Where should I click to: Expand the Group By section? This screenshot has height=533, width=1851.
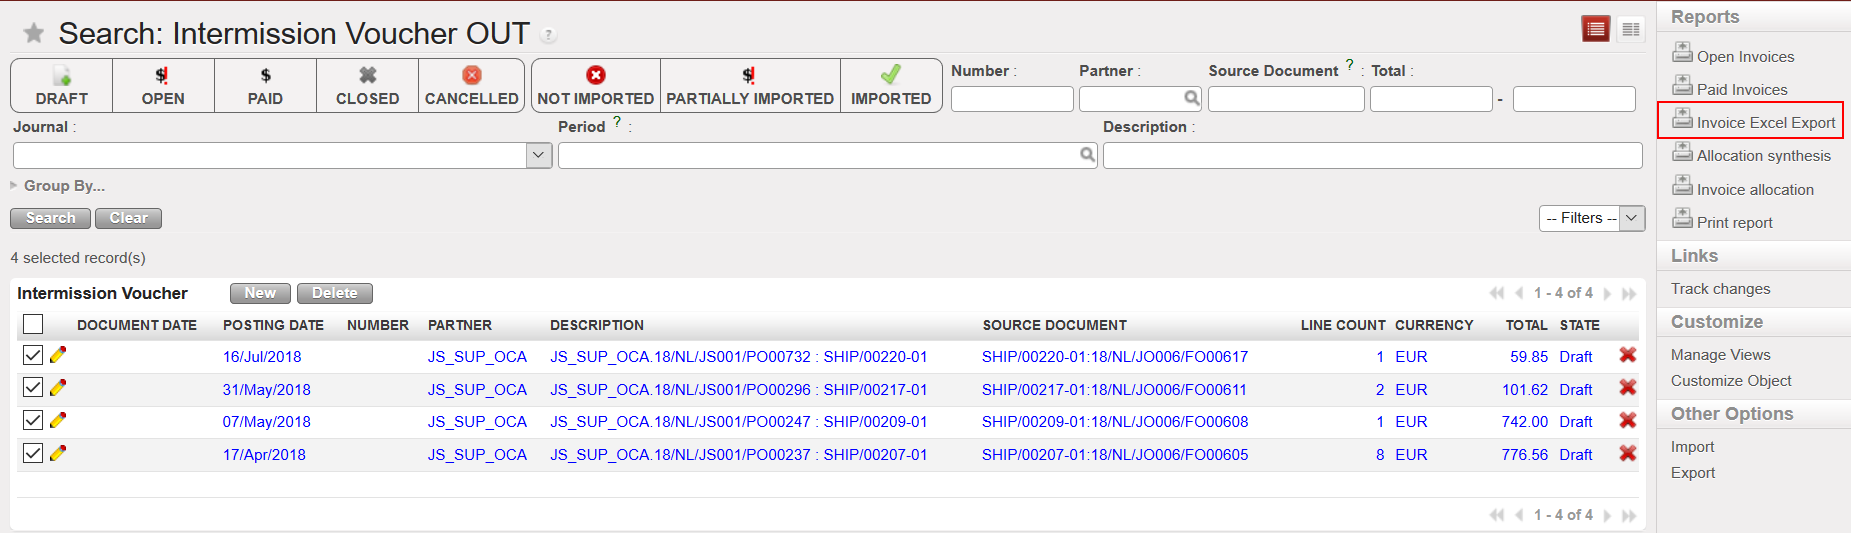pyautogui.click(x=60, y=186)
